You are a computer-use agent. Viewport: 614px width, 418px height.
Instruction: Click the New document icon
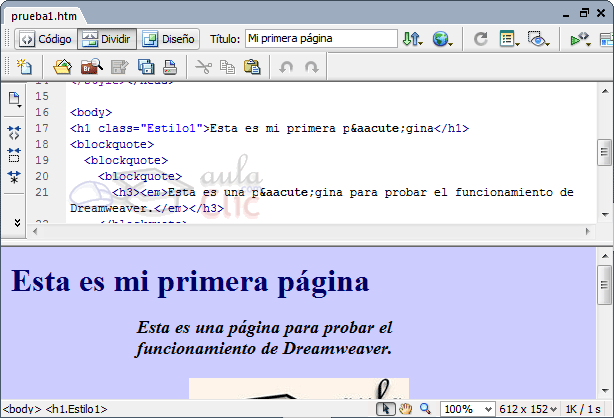[25, 67]
